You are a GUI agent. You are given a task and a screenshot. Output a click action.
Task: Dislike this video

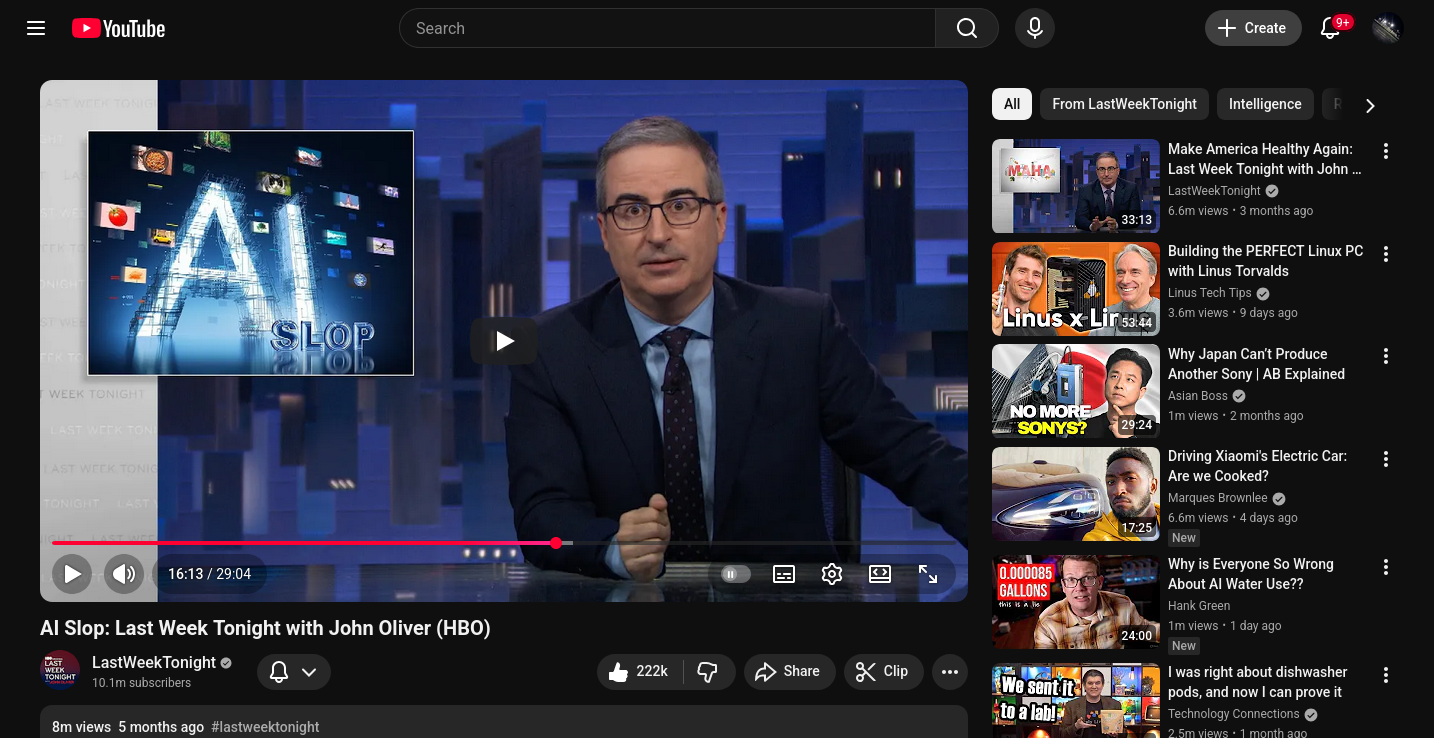pyautogui.click(x=708, y=672)
